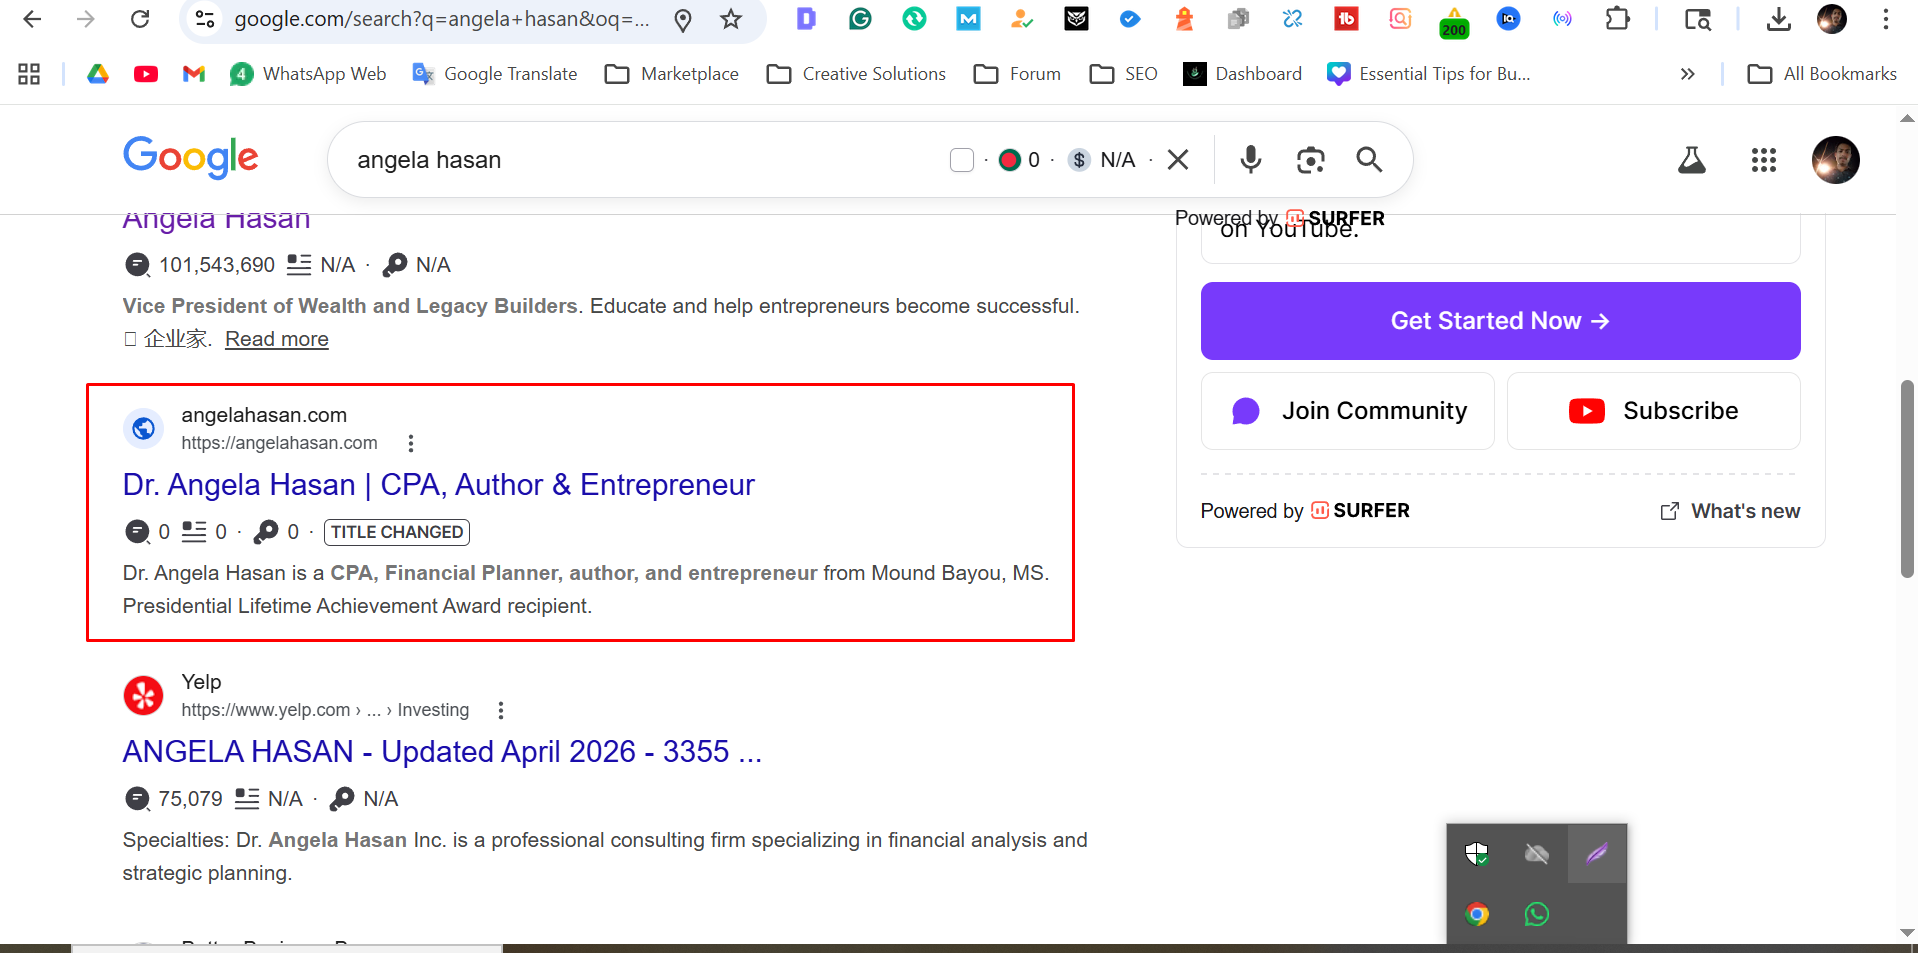The width and height of the screenshot is (1918, 953).
Task: Open What's new link
Action: pyautogui.click(x=1730, y=511)
